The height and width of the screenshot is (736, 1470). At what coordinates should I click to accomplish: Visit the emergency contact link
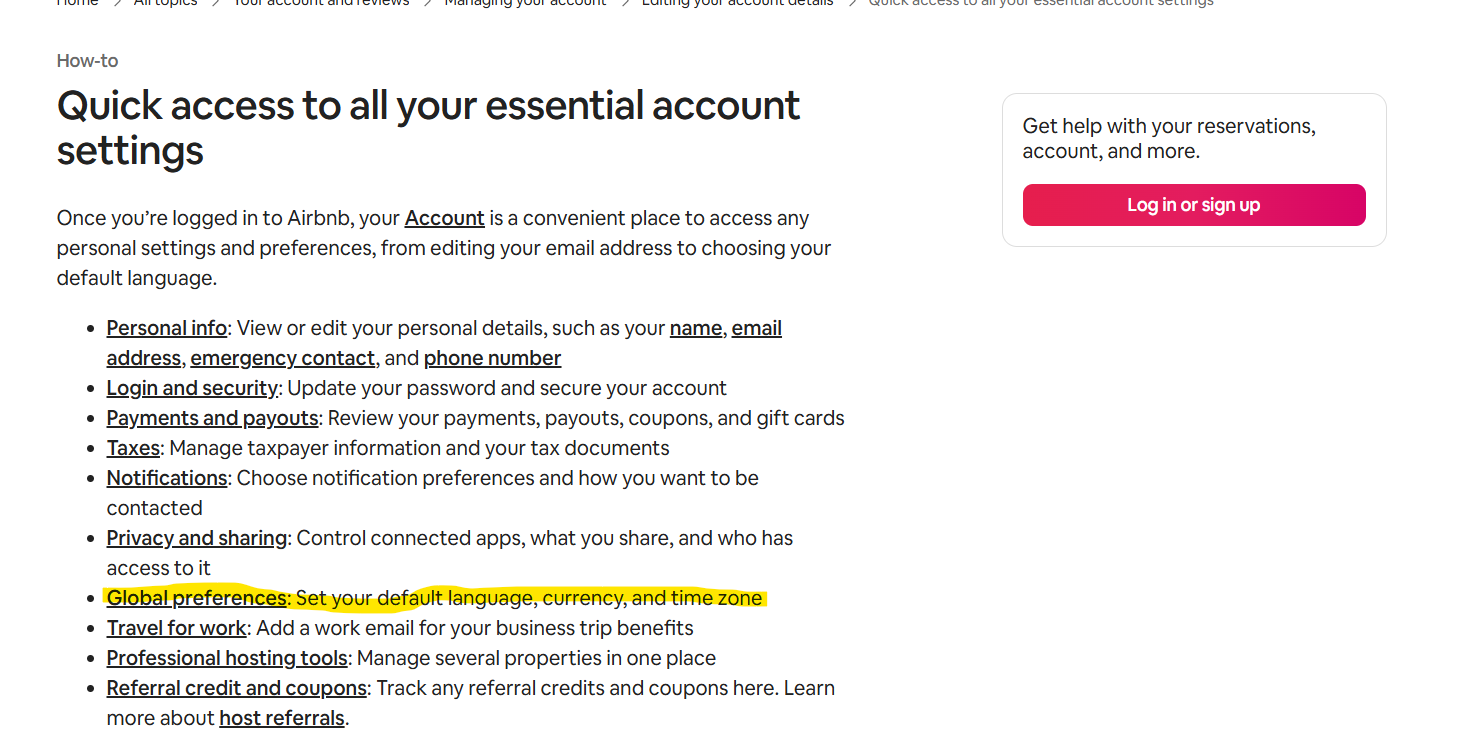[x=283, y=358]
